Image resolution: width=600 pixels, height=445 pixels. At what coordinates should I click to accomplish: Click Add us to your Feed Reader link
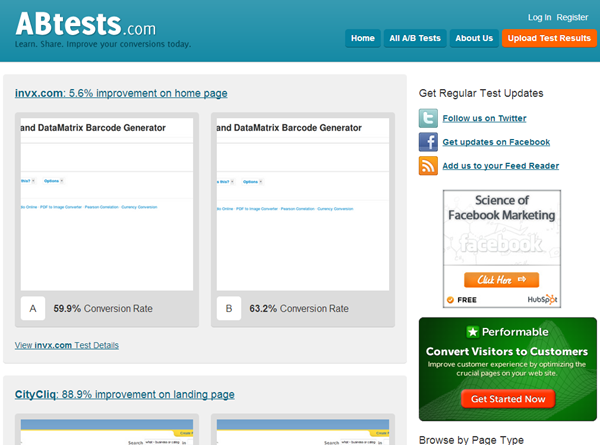click(x=501, y=166)
